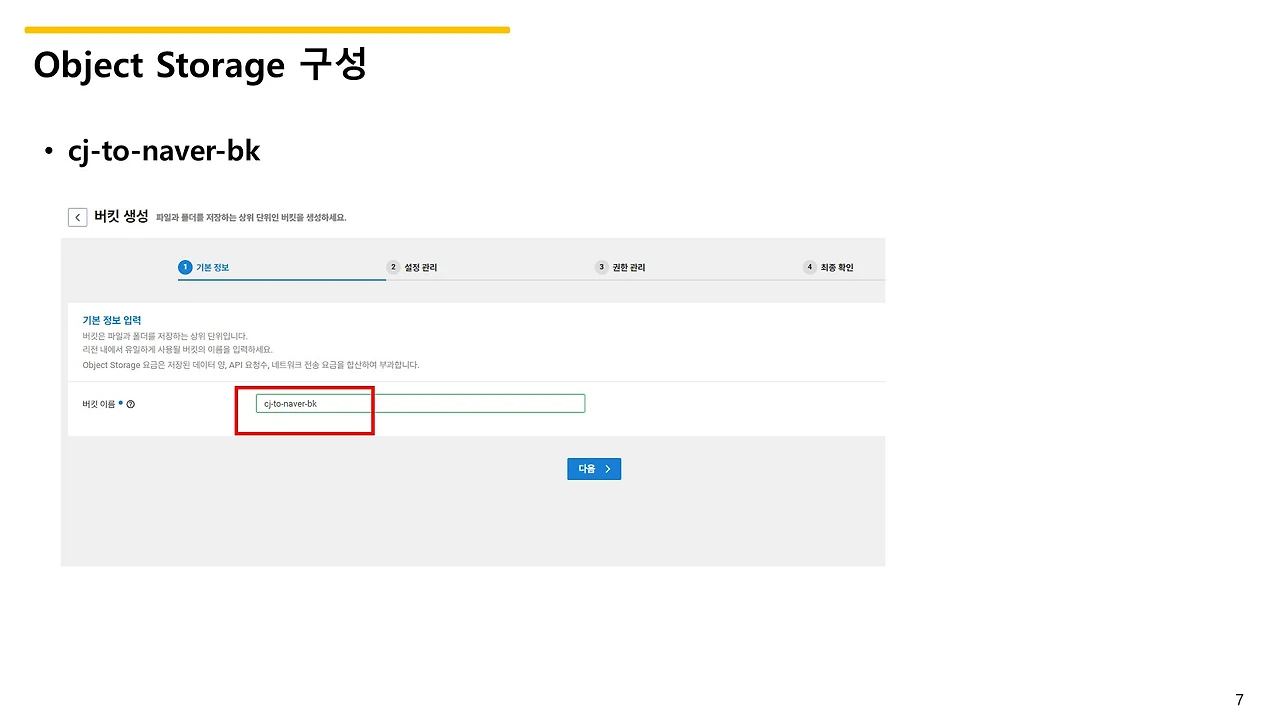1280x720 pixels.
Task: Click the back arrow beside 버킷 생성
Action: point(77,217)
